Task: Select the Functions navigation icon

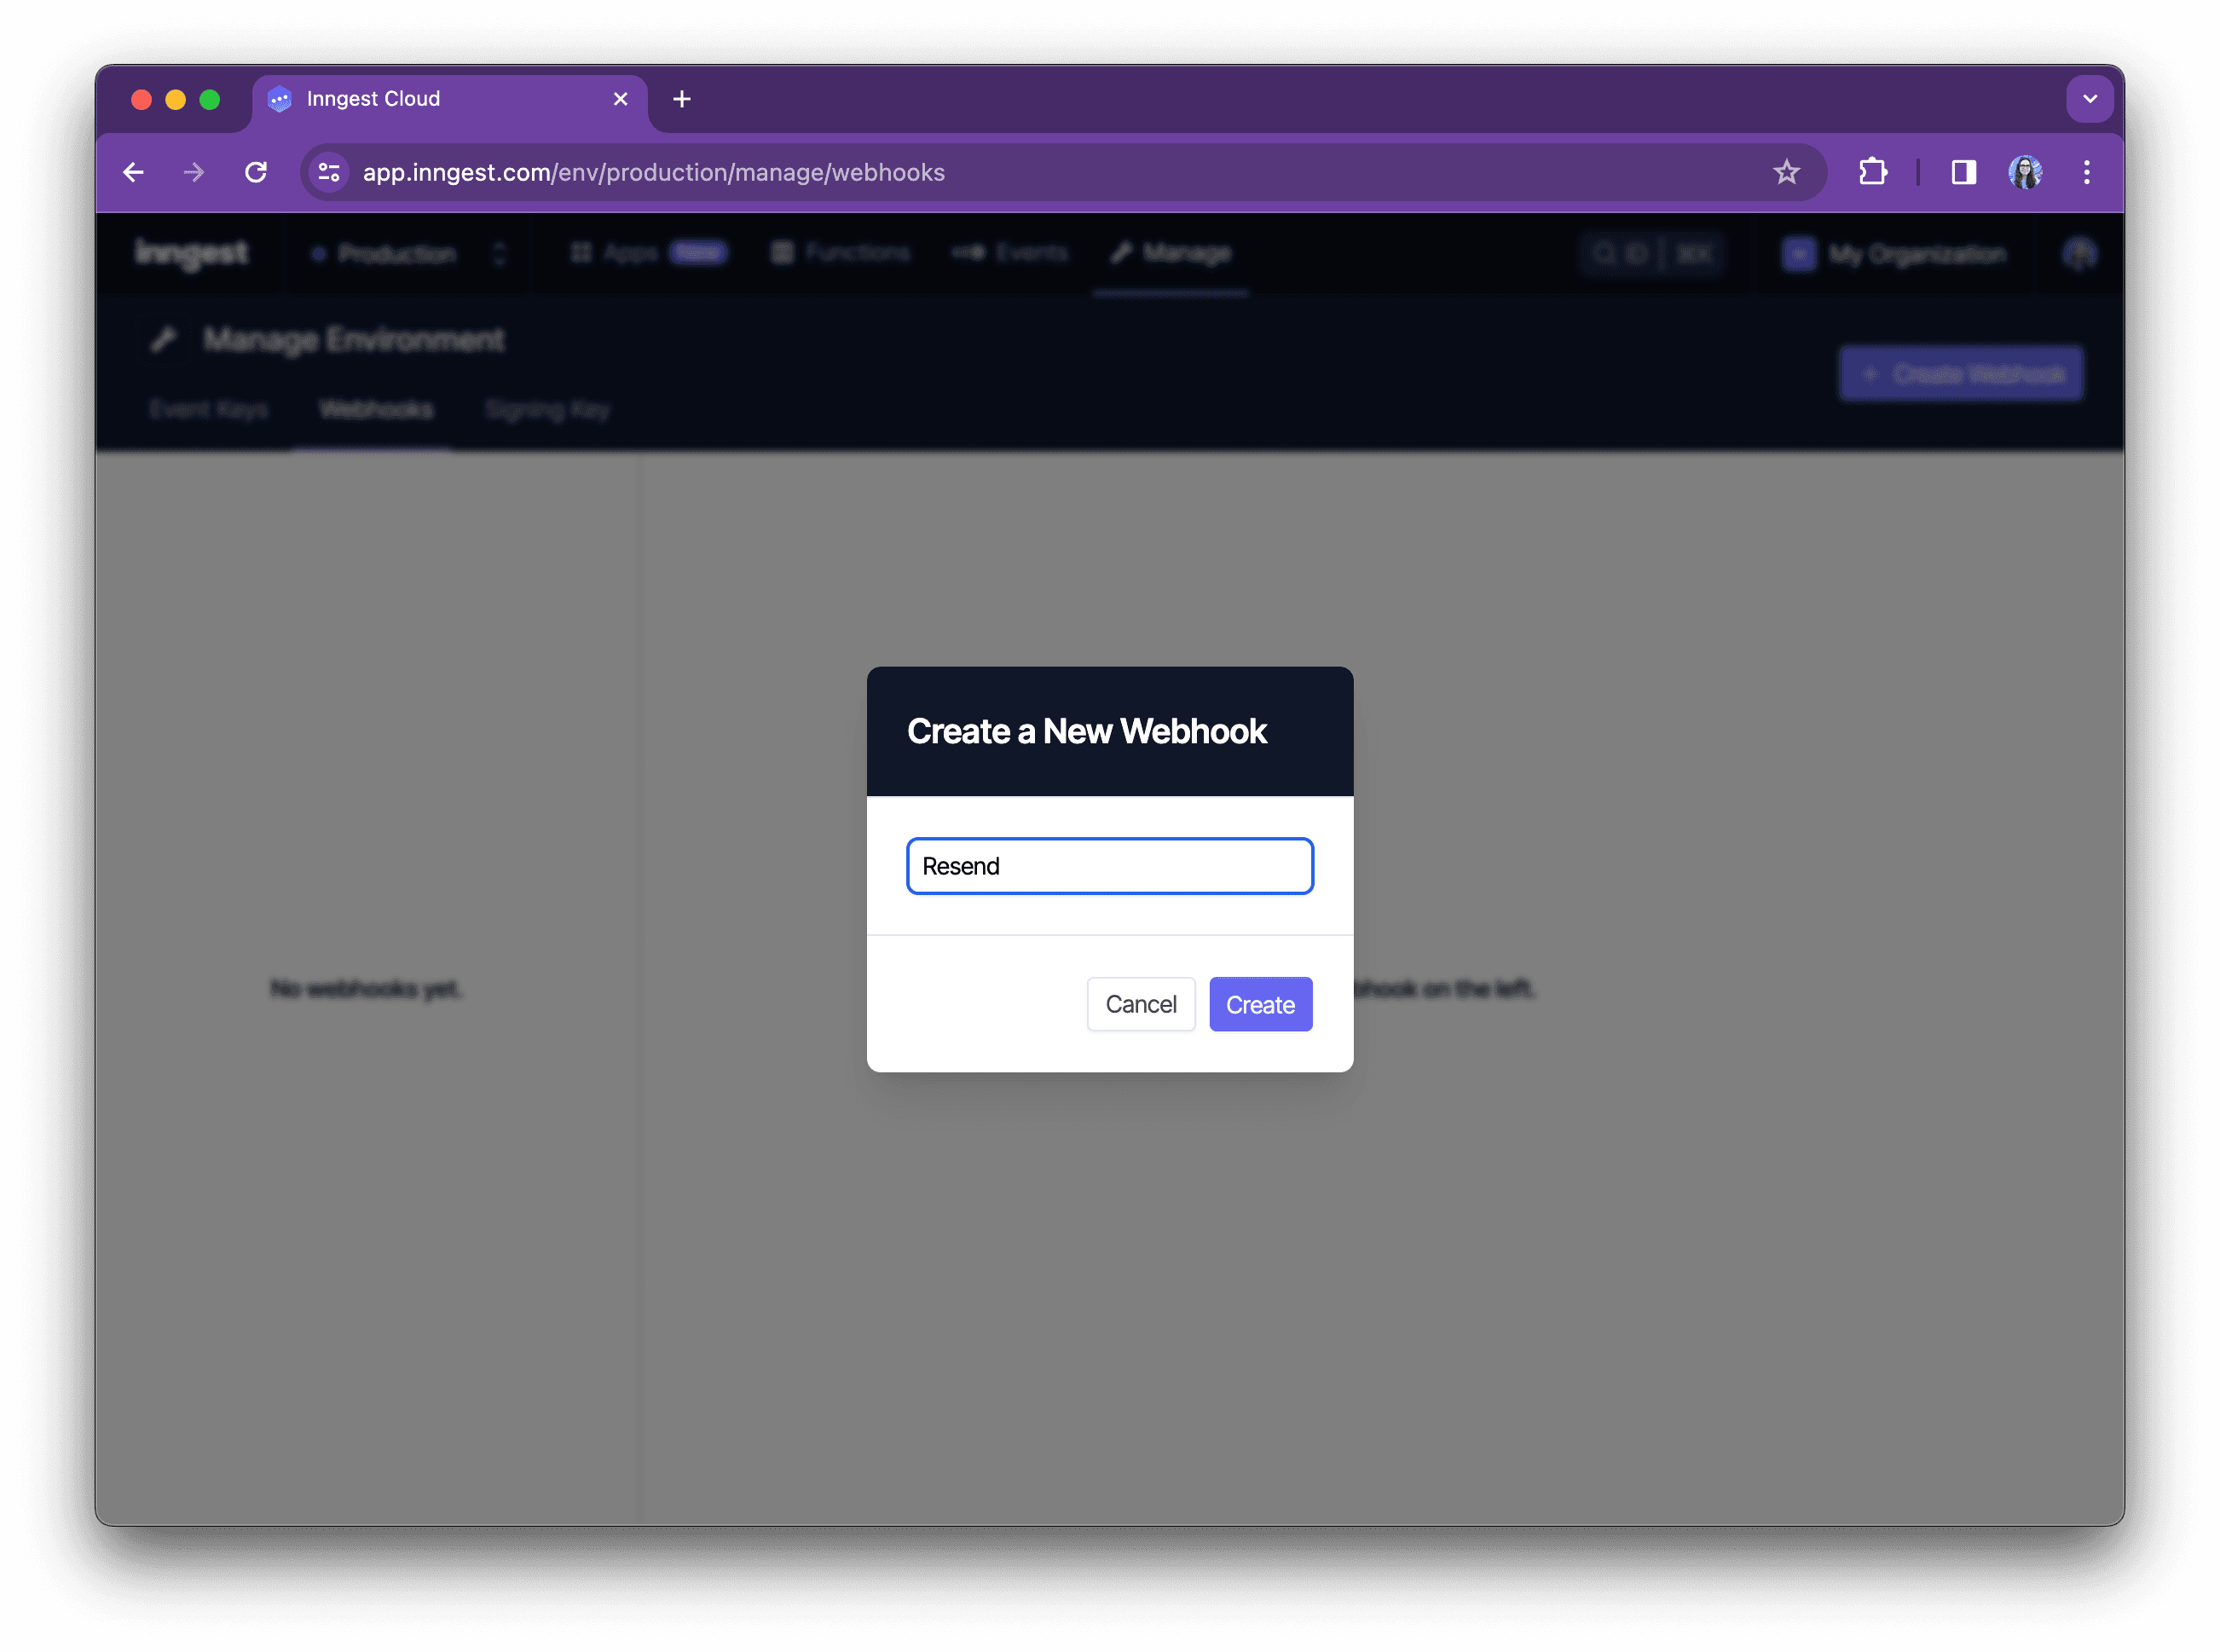Action: [x=783, y=252]
